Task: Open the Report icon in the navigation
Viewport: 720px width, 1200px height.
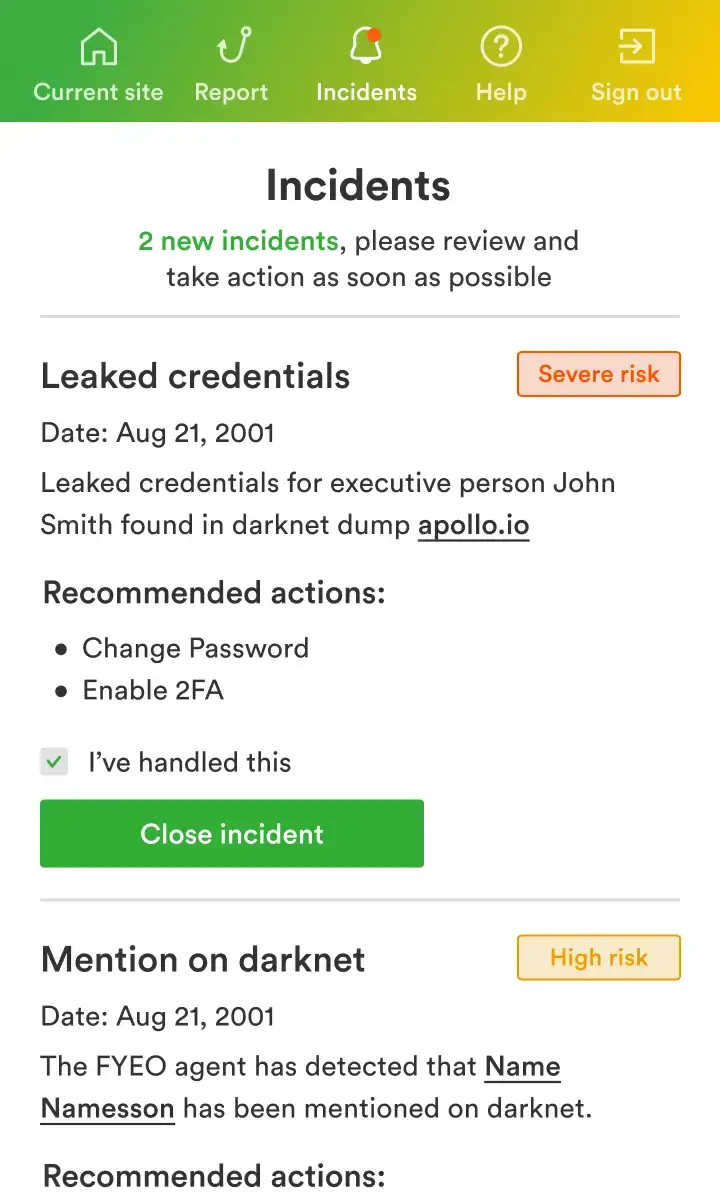Action: pos(231,46)
